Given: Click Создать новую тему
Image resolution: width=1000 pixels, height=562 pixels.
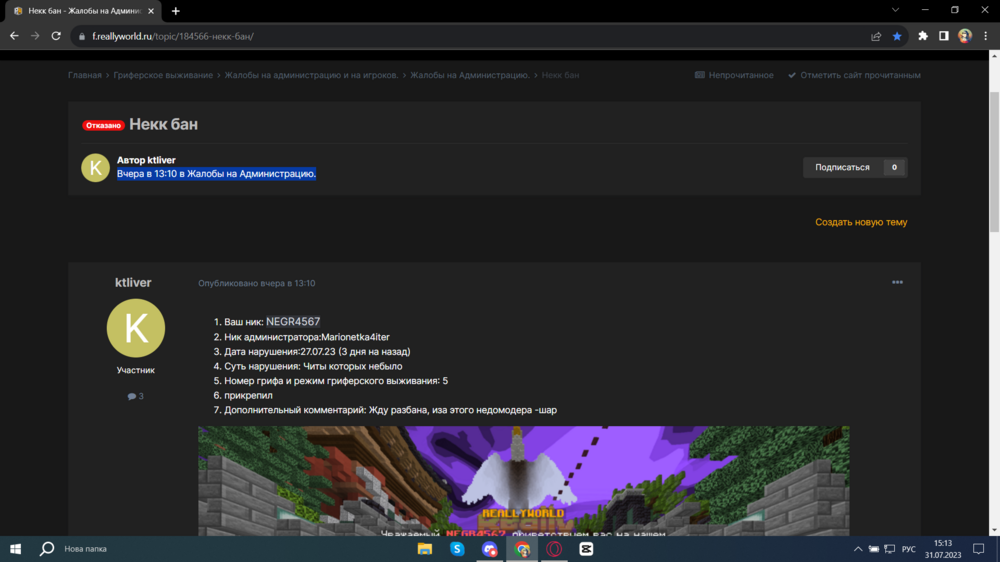Looking at the screenshot, I should tap(861, 222).
